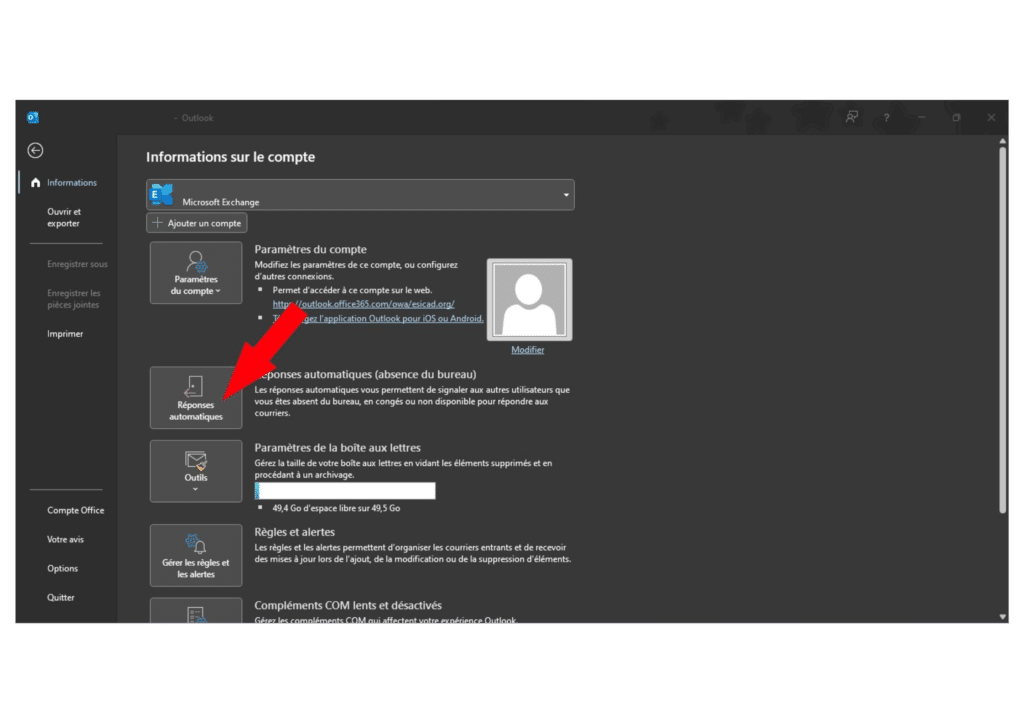This screenshot has height=724, width=1024.
Task: Click 'Compléments COM lents et désactivés' heading
Action: pos(348,606)
